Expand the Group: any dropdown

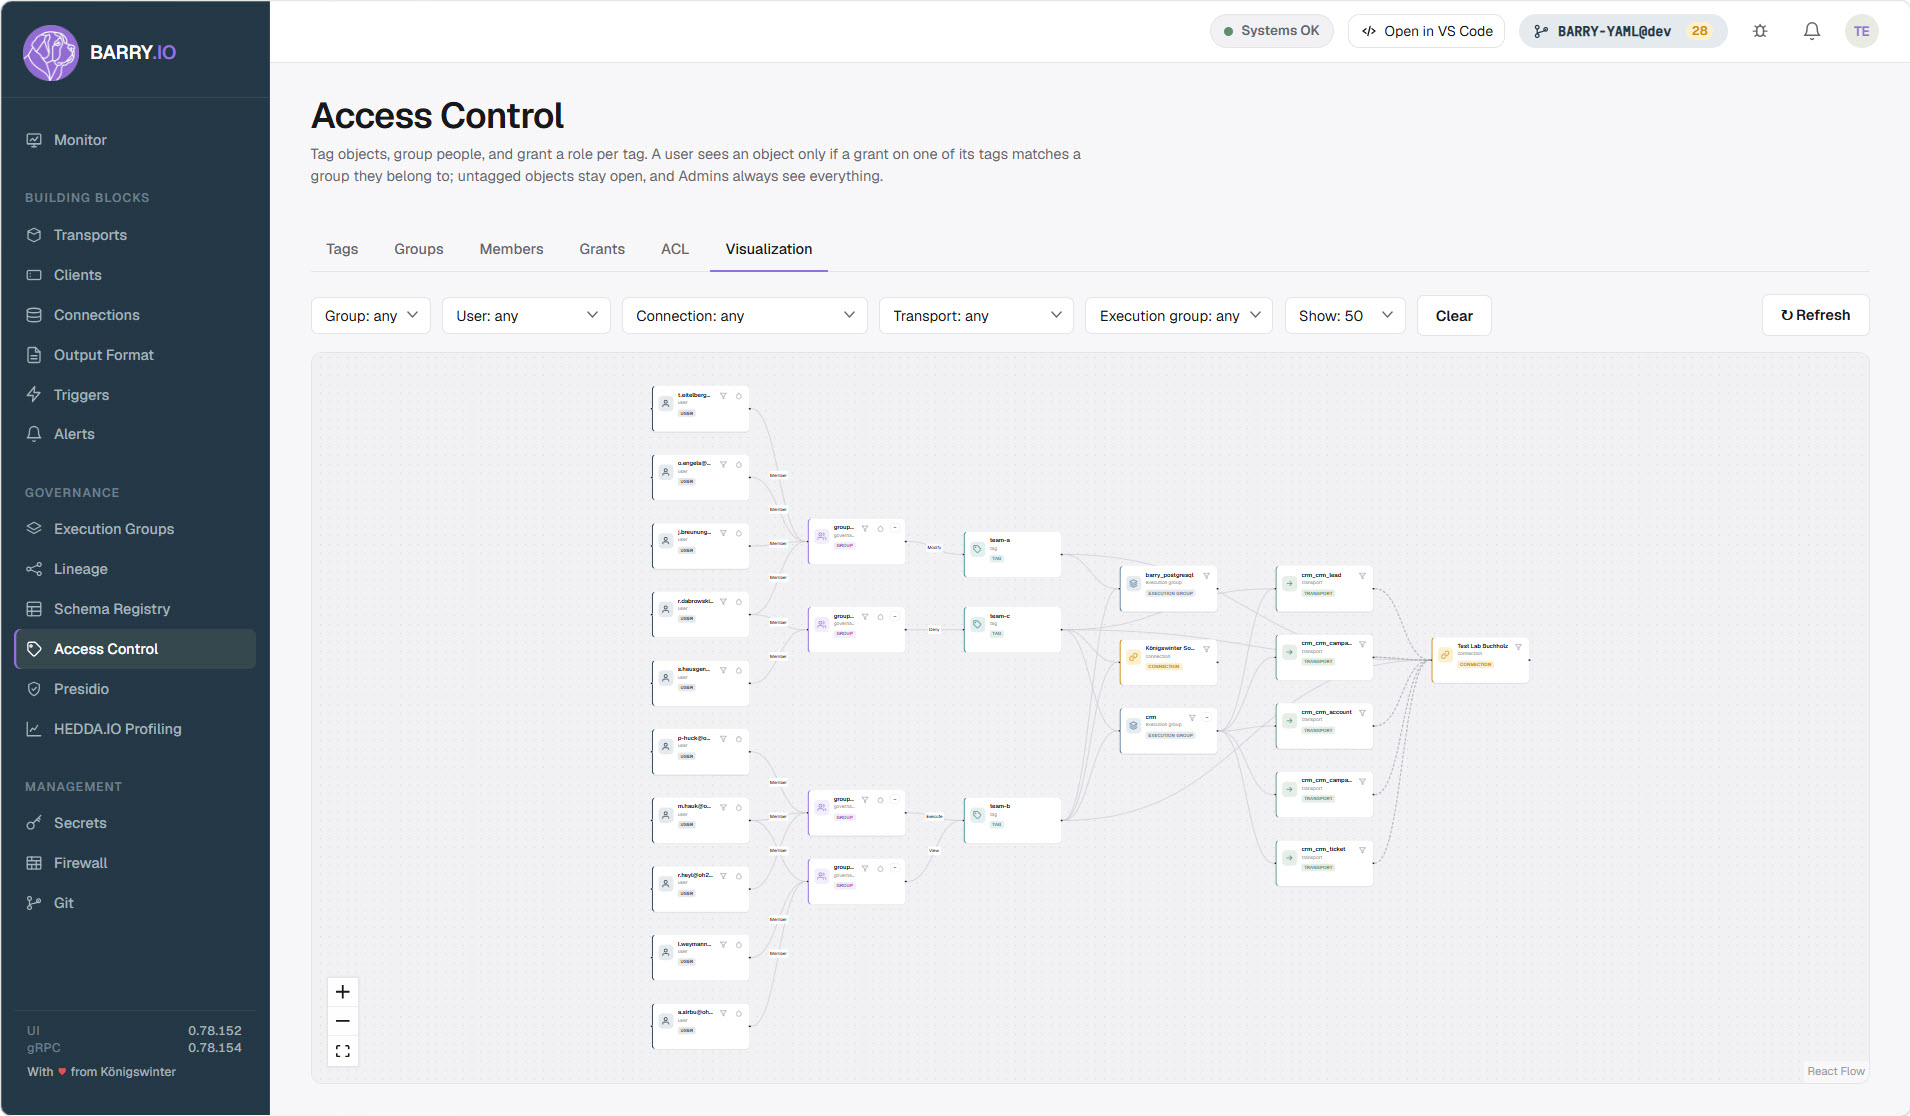pyautogui.click(x=371, y=316)
